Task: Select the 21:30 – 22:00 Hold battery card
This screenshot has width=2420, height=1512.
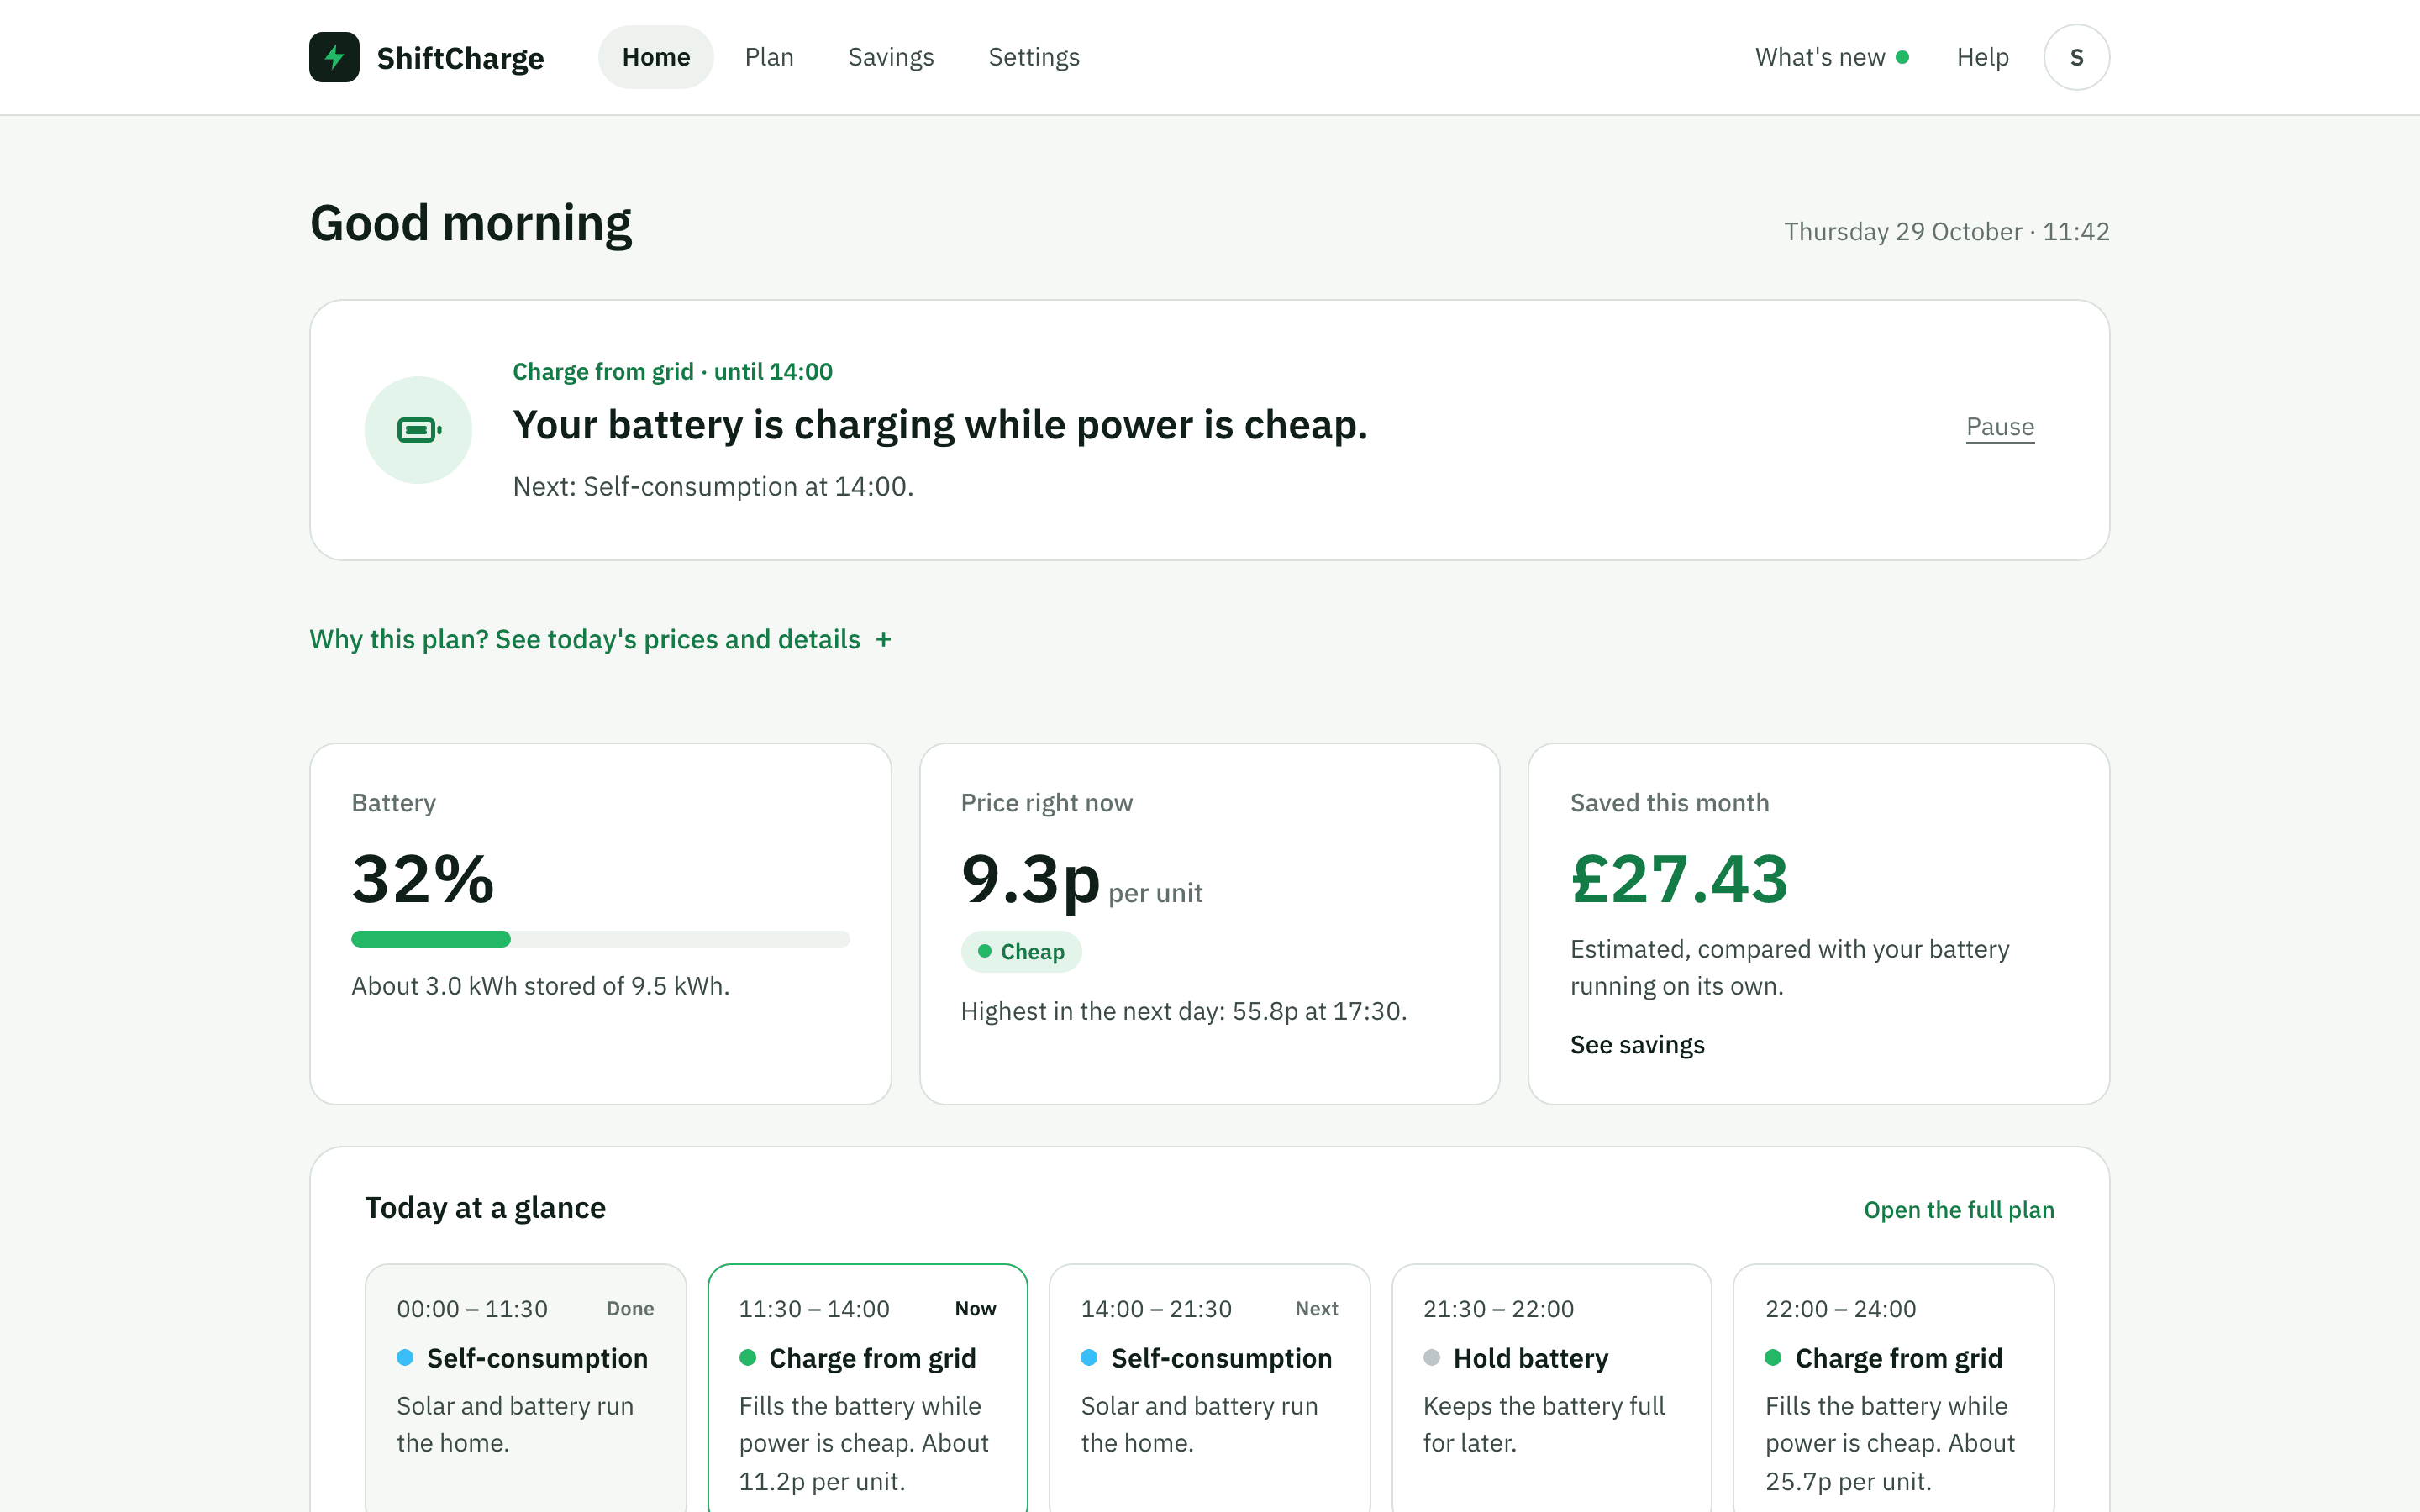Action: [x=1551, y=1388]
